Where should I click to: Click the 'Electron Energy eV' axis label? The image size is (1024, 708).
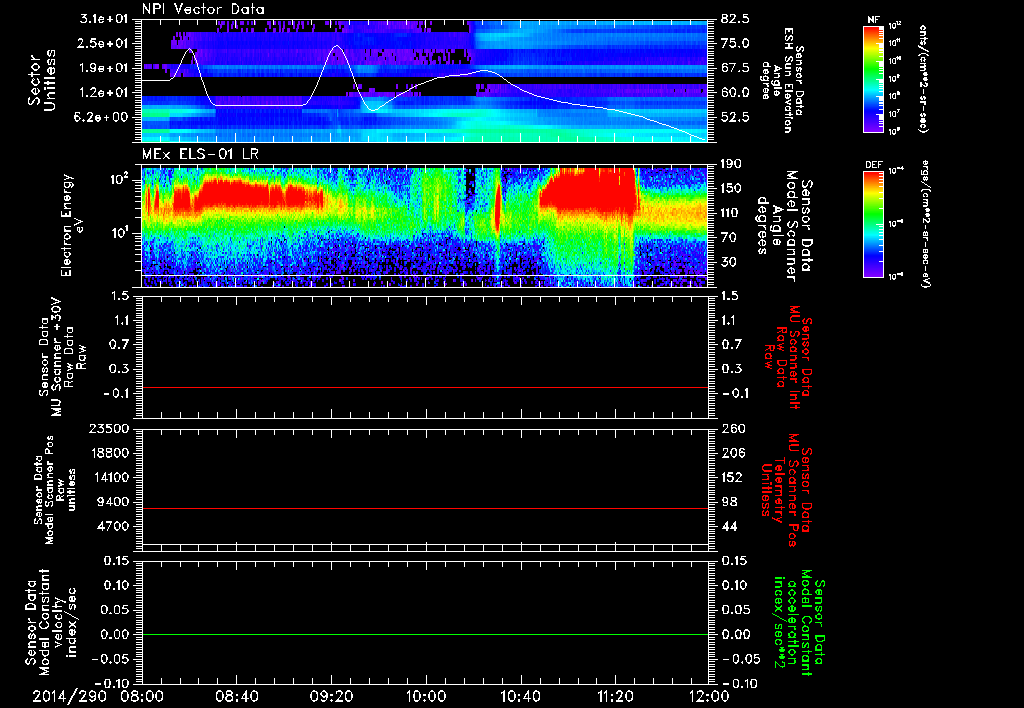coord(72,225)
